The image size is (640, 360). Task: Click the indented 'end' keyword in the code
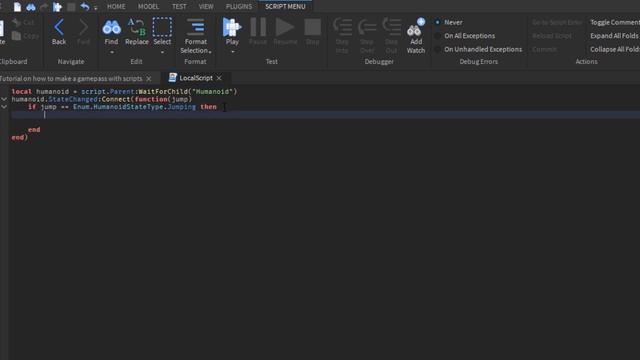34,130
